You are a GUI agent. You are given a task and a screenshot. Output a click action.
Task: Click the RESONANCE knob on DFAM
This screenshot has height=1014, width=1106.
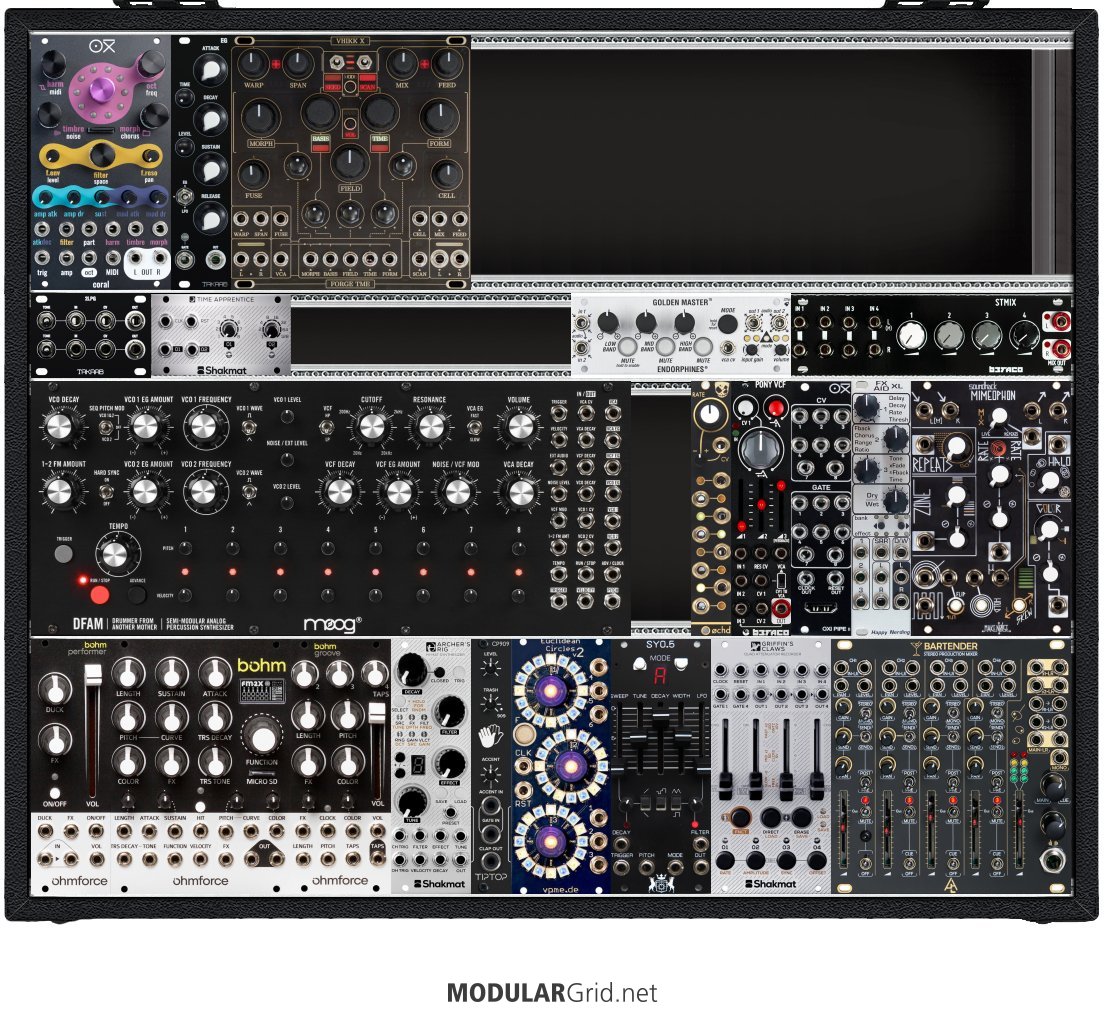(x=431, y=426)
